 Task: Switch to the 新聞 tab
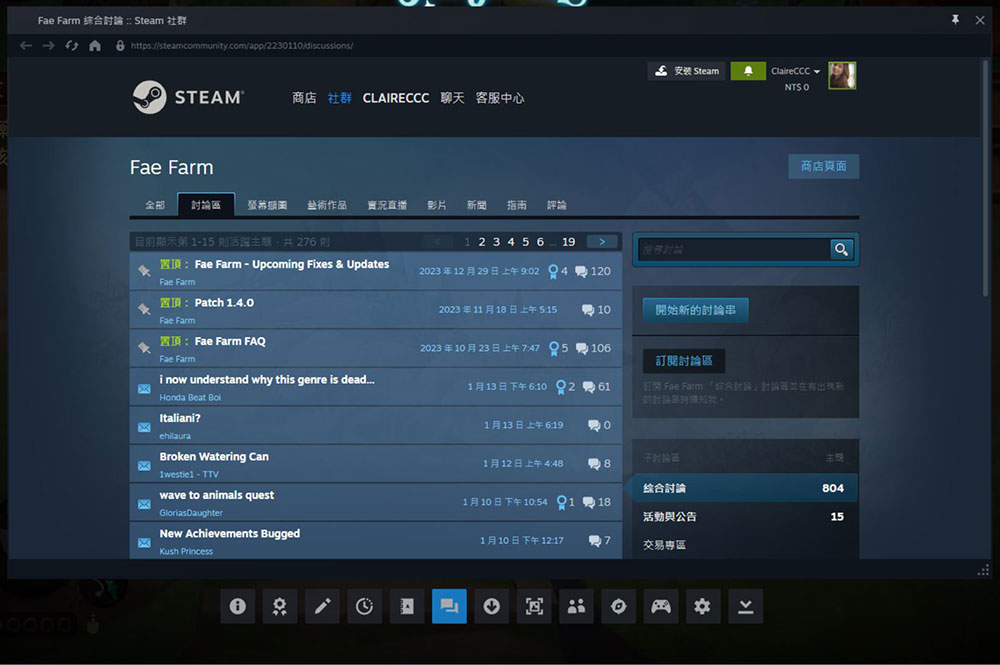[x=476, y=205]
